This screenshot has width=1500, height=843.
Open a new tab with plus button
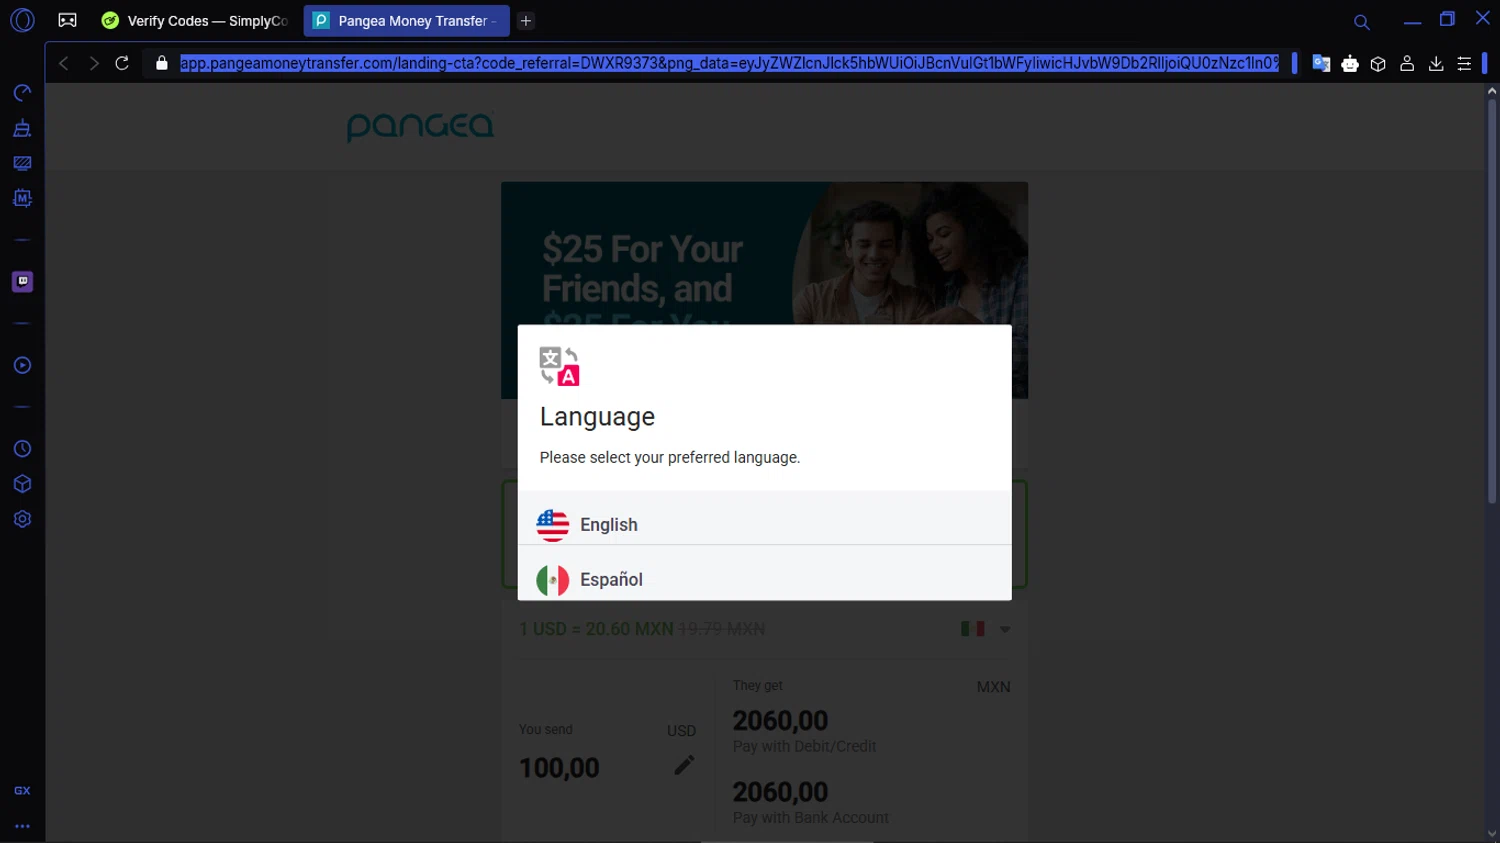pyautogui.click(x=526, y=20)
